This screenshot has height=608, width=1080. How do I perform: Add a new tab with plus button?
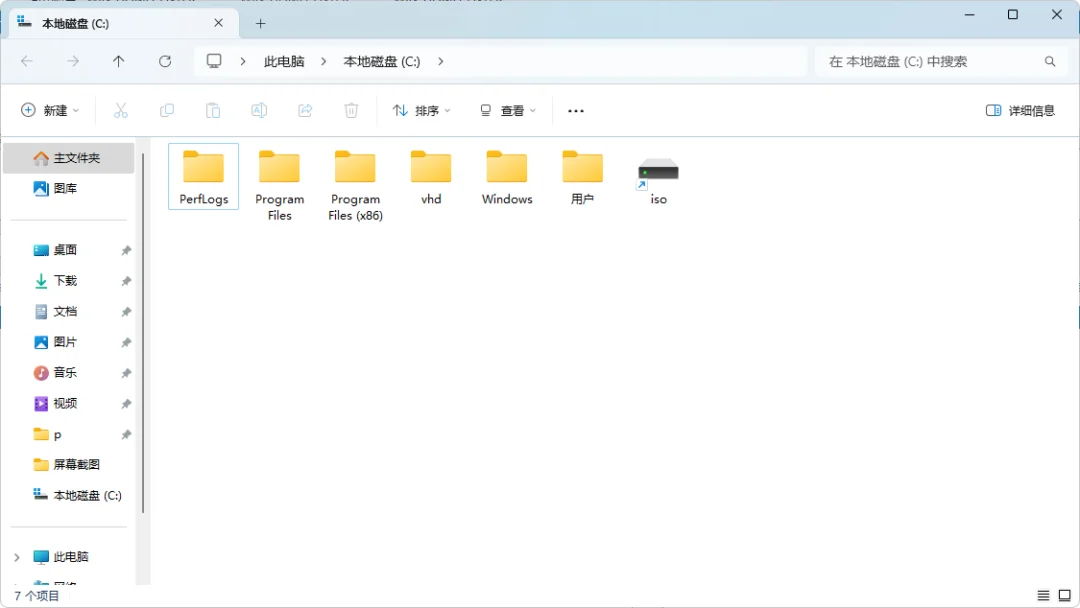click(x=260, y=23)
